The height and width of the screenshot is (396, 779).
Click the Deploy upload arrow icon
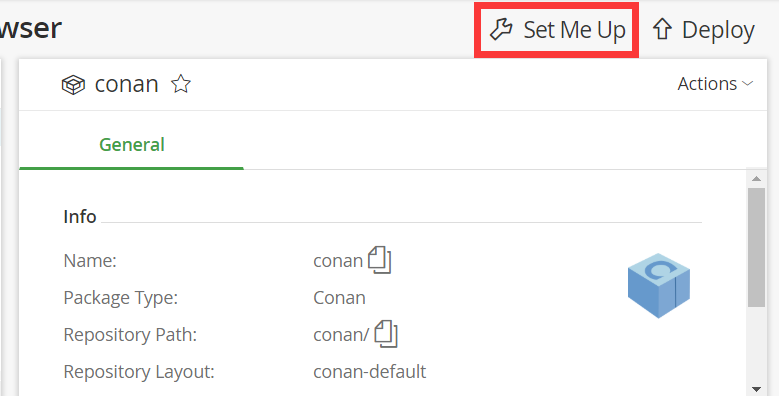pyautogui.click(x=662, y=29)
